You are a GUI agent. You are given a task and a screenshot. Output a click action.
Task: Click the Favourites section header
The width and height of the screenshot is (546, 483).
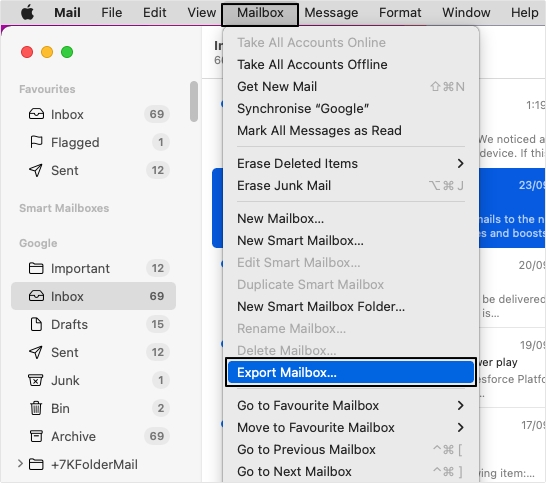[47, 89]
